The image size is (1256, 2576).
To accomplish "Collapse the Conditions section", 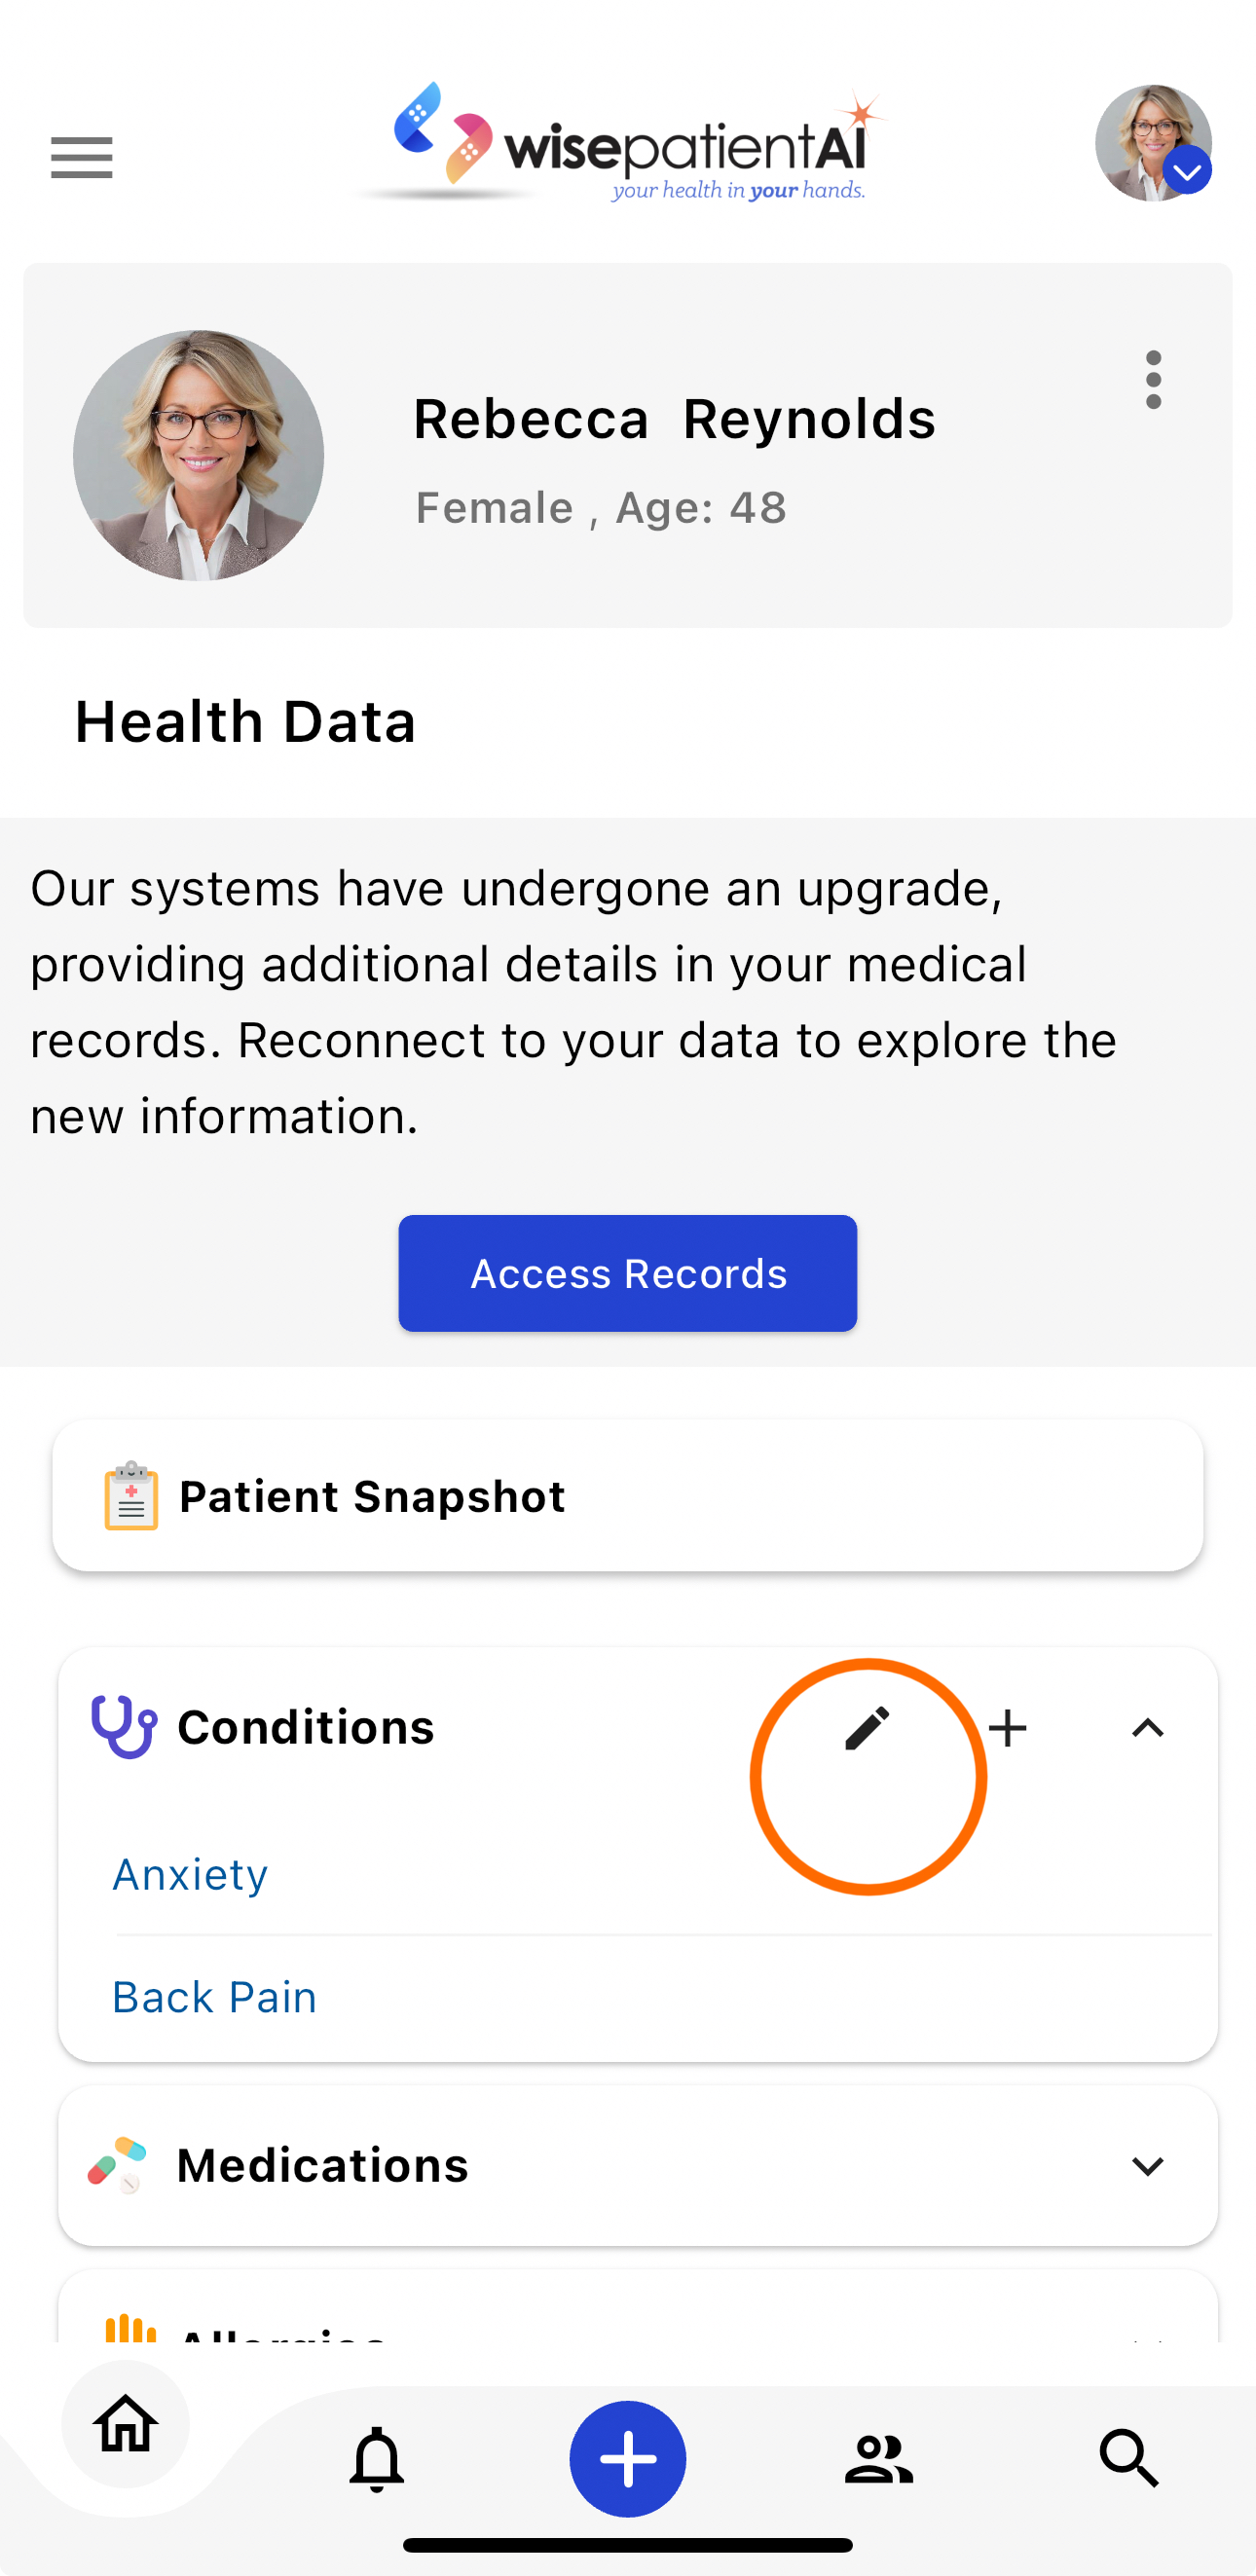I will [1148, 1728].
